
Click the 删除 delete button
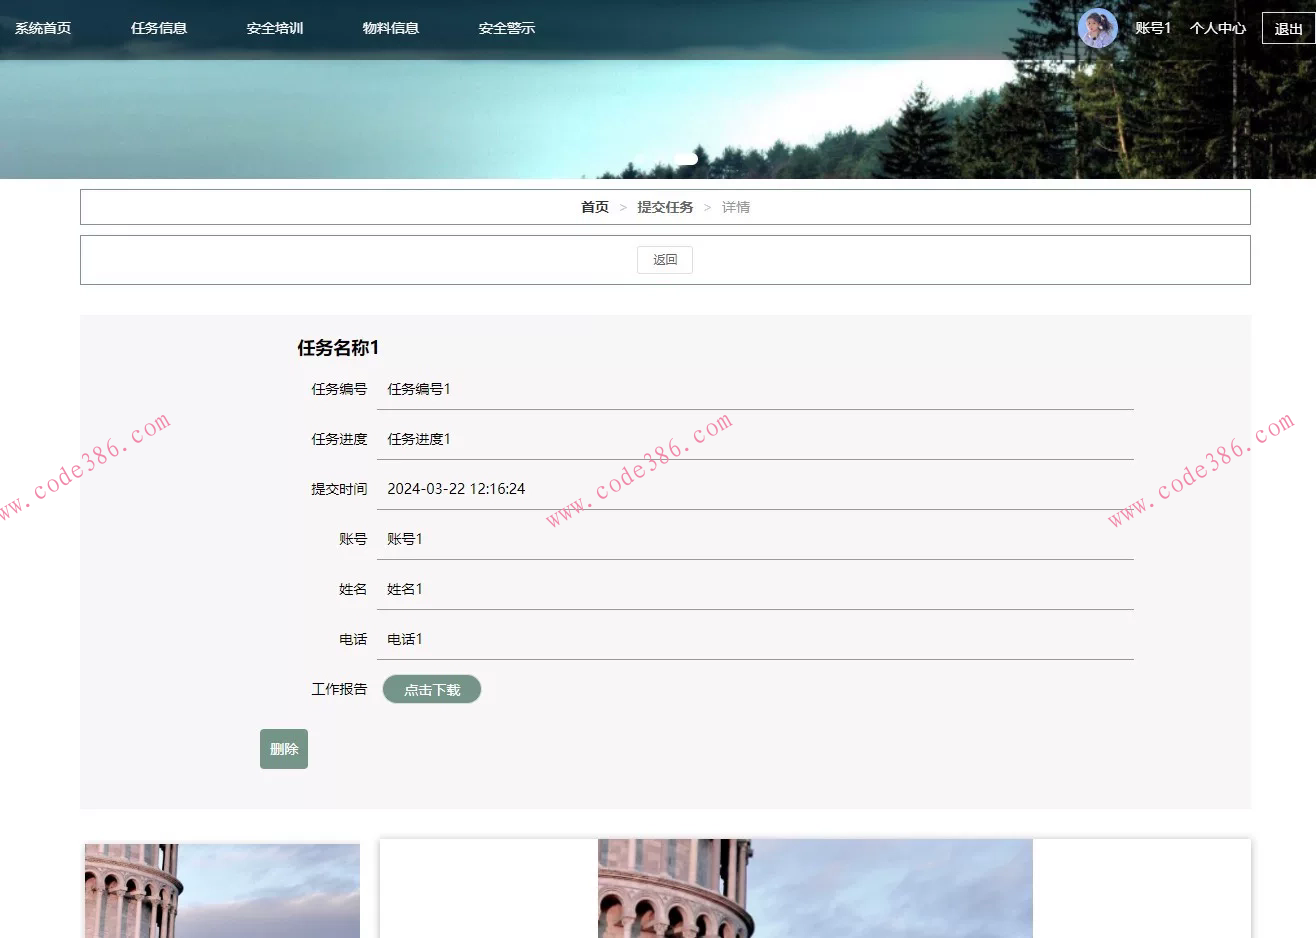283,748
